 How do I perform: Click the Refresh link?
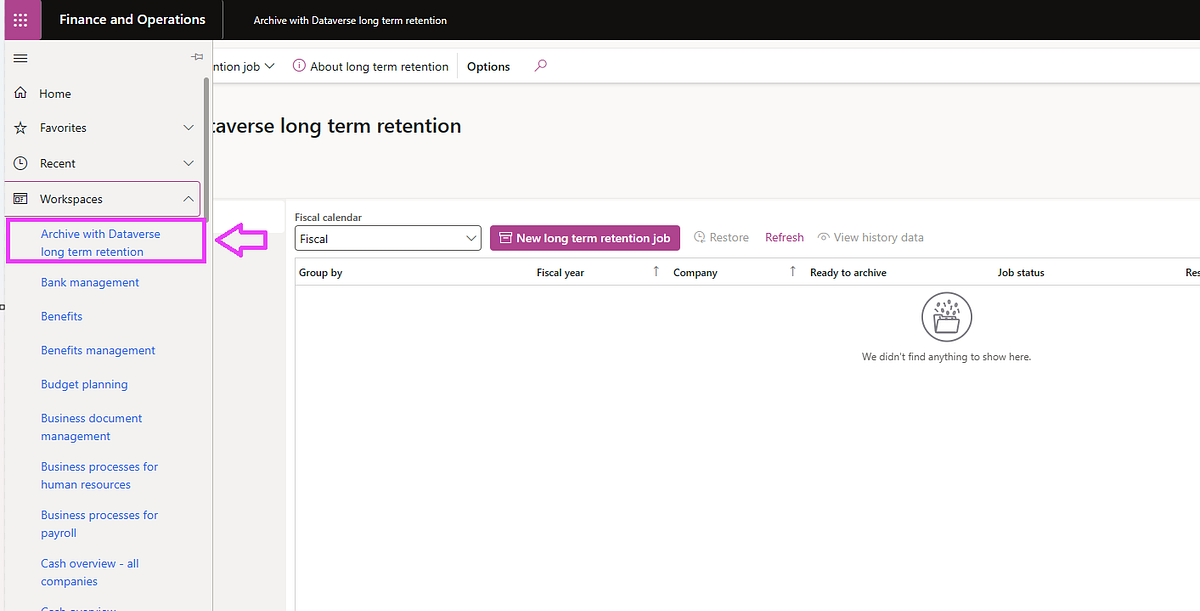784,237
